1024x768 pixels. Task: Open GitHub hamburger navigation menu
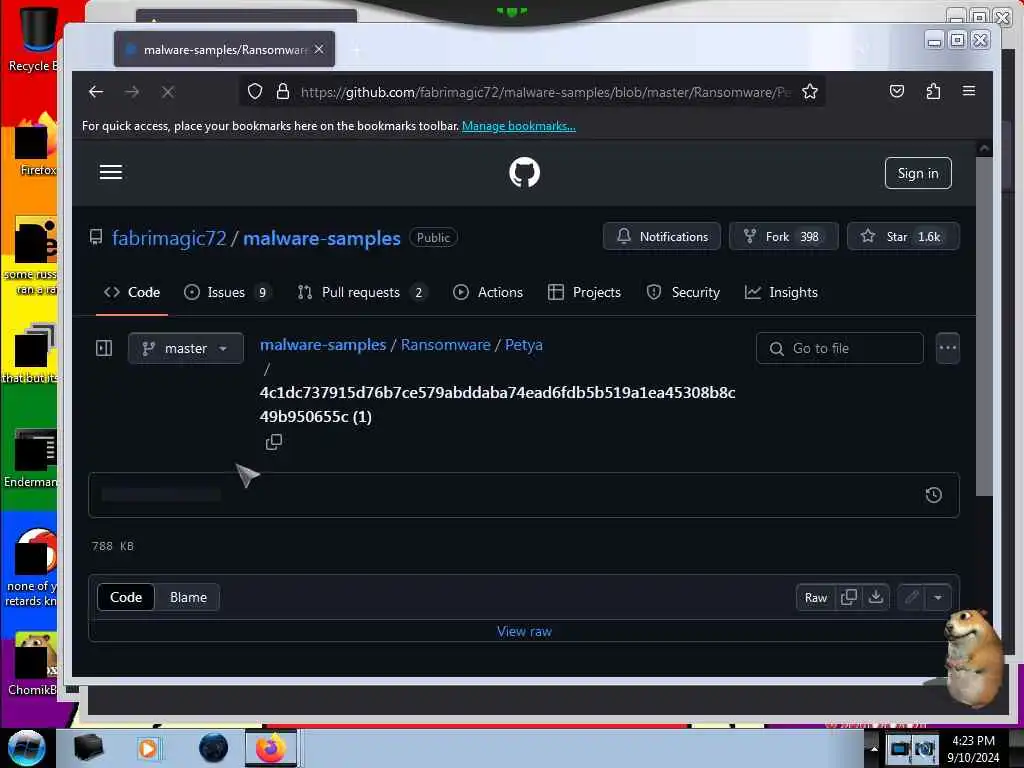pos(111,172)
